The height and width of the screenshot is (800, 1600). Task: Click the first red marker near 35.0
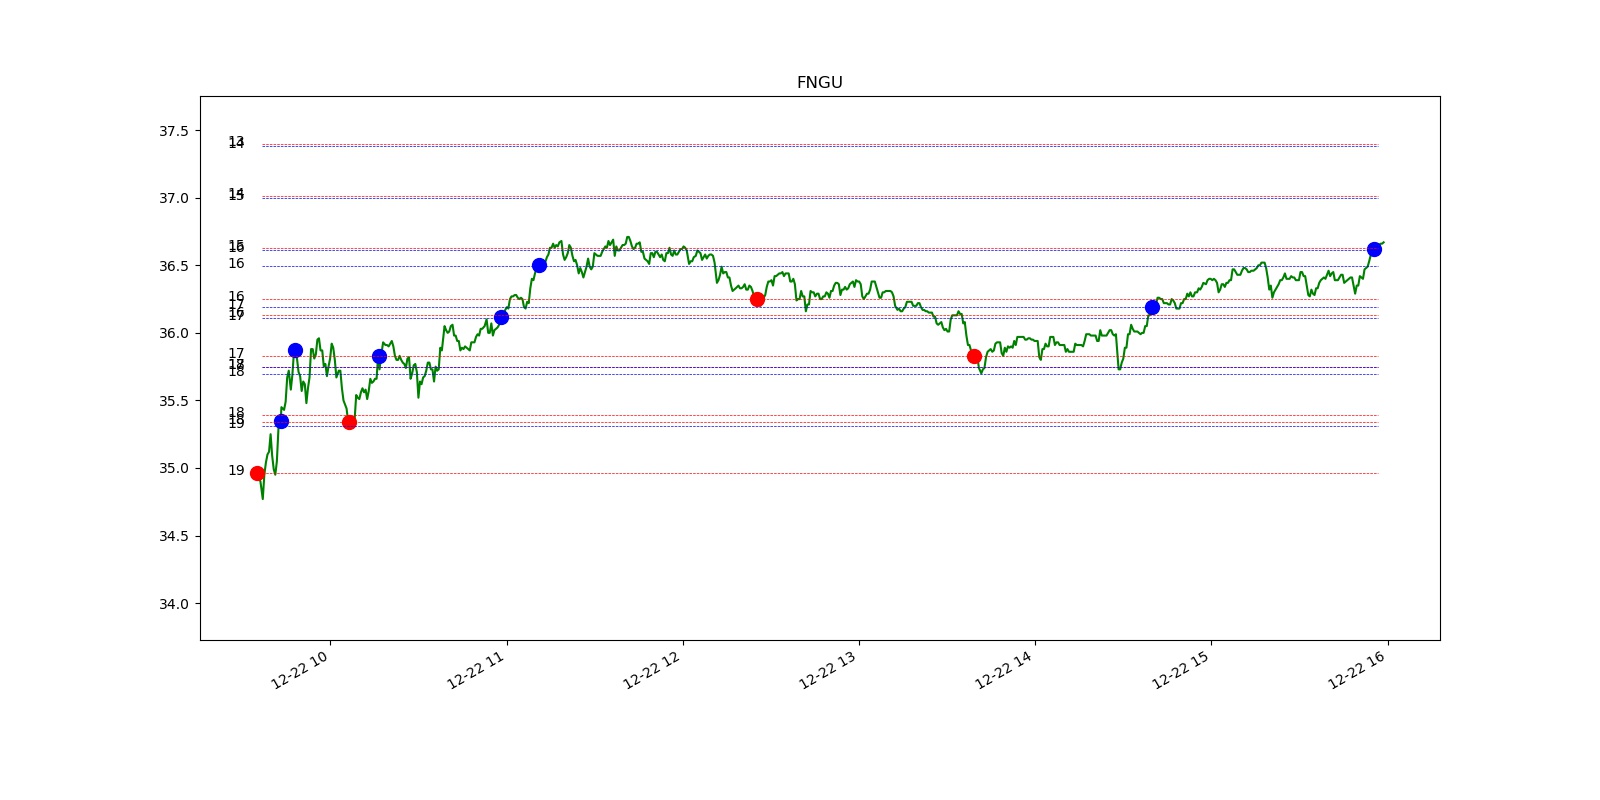(x=257, y=473)
